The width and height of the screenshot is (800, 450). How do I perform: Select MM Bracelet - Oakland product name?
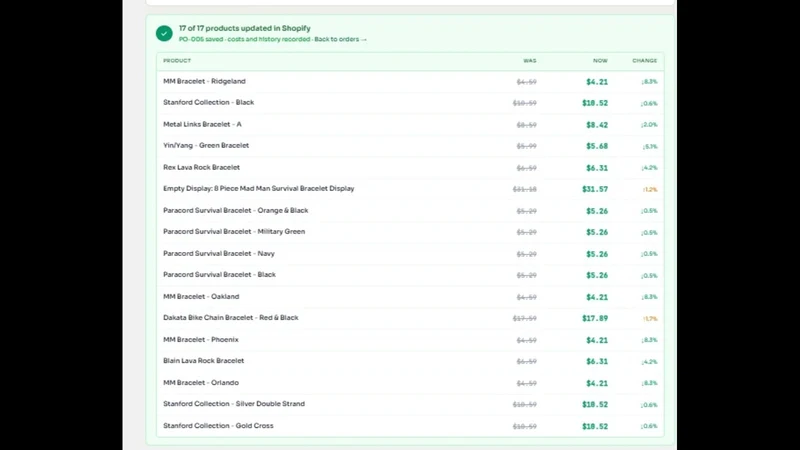pyautogui.click(x=201, y=296)
